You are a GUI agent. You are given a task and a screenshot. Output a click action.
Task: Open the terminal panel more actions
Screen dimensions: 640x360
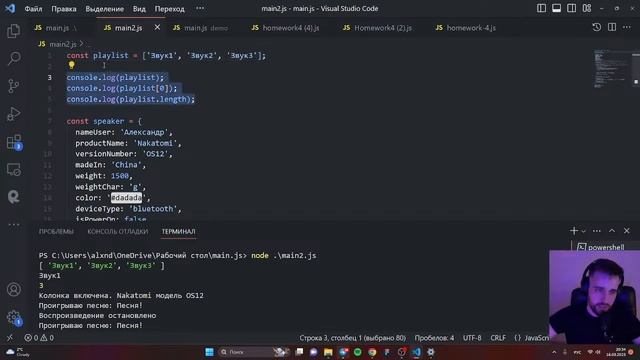[x=597, y=231]
